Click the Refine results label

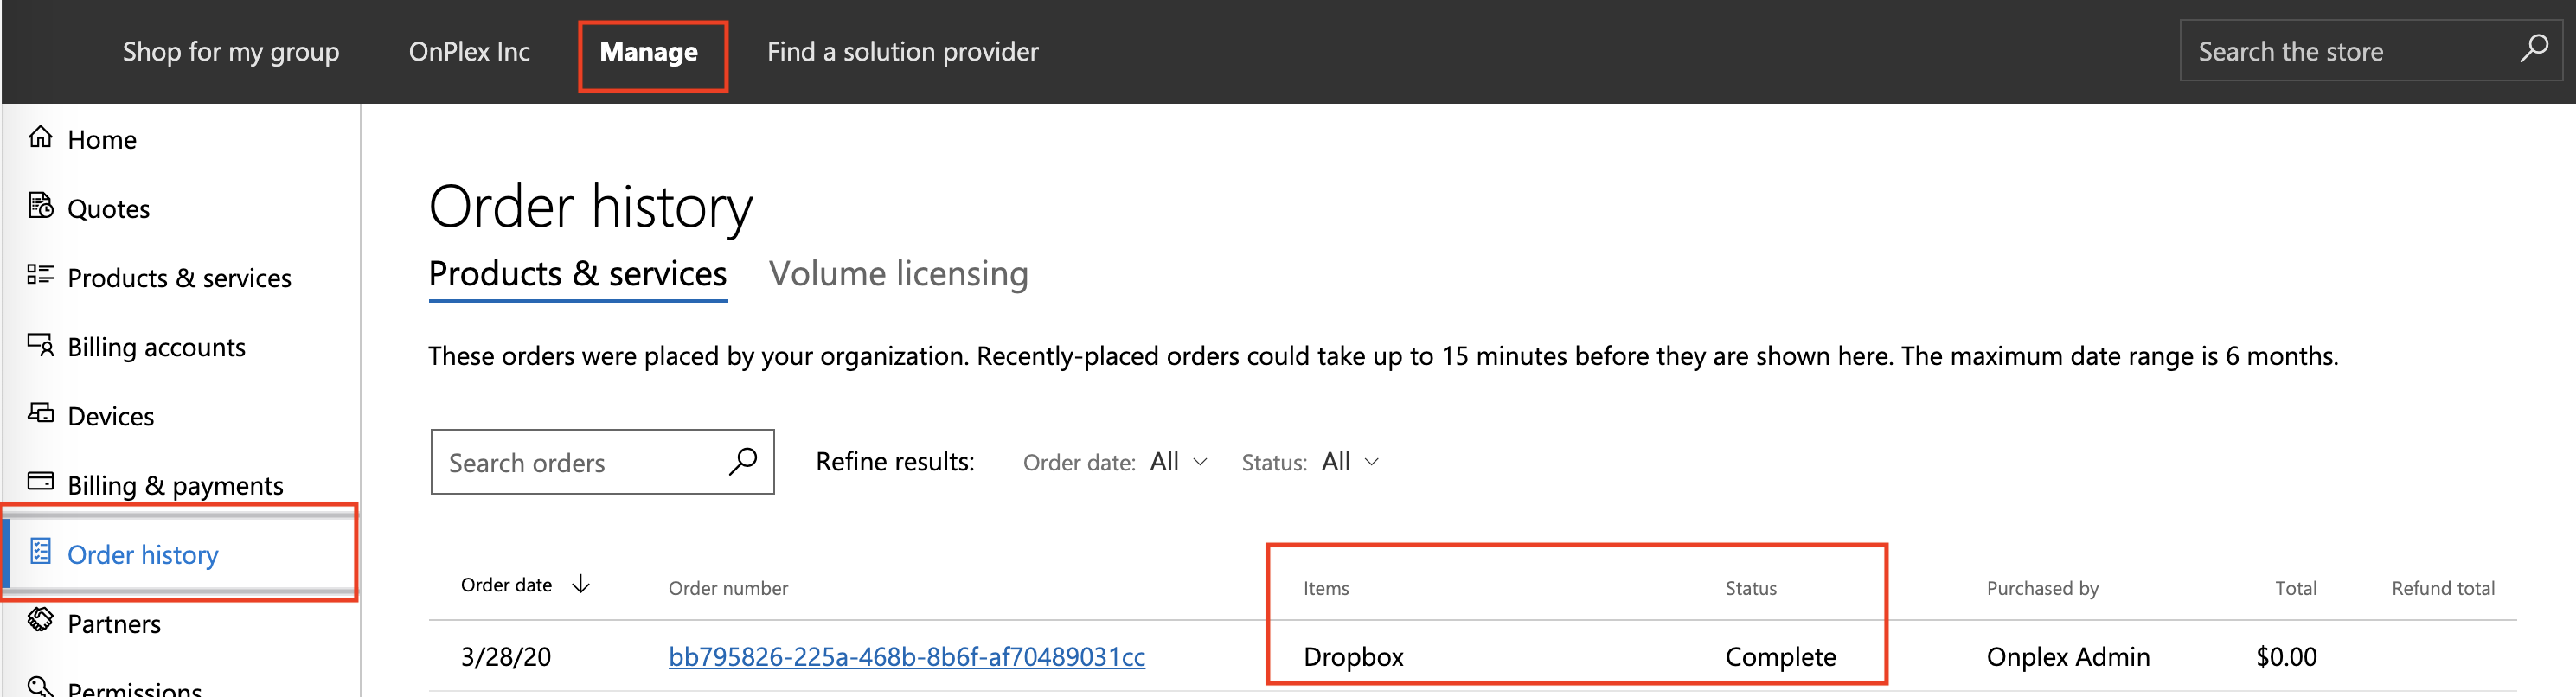pos(894,462)
